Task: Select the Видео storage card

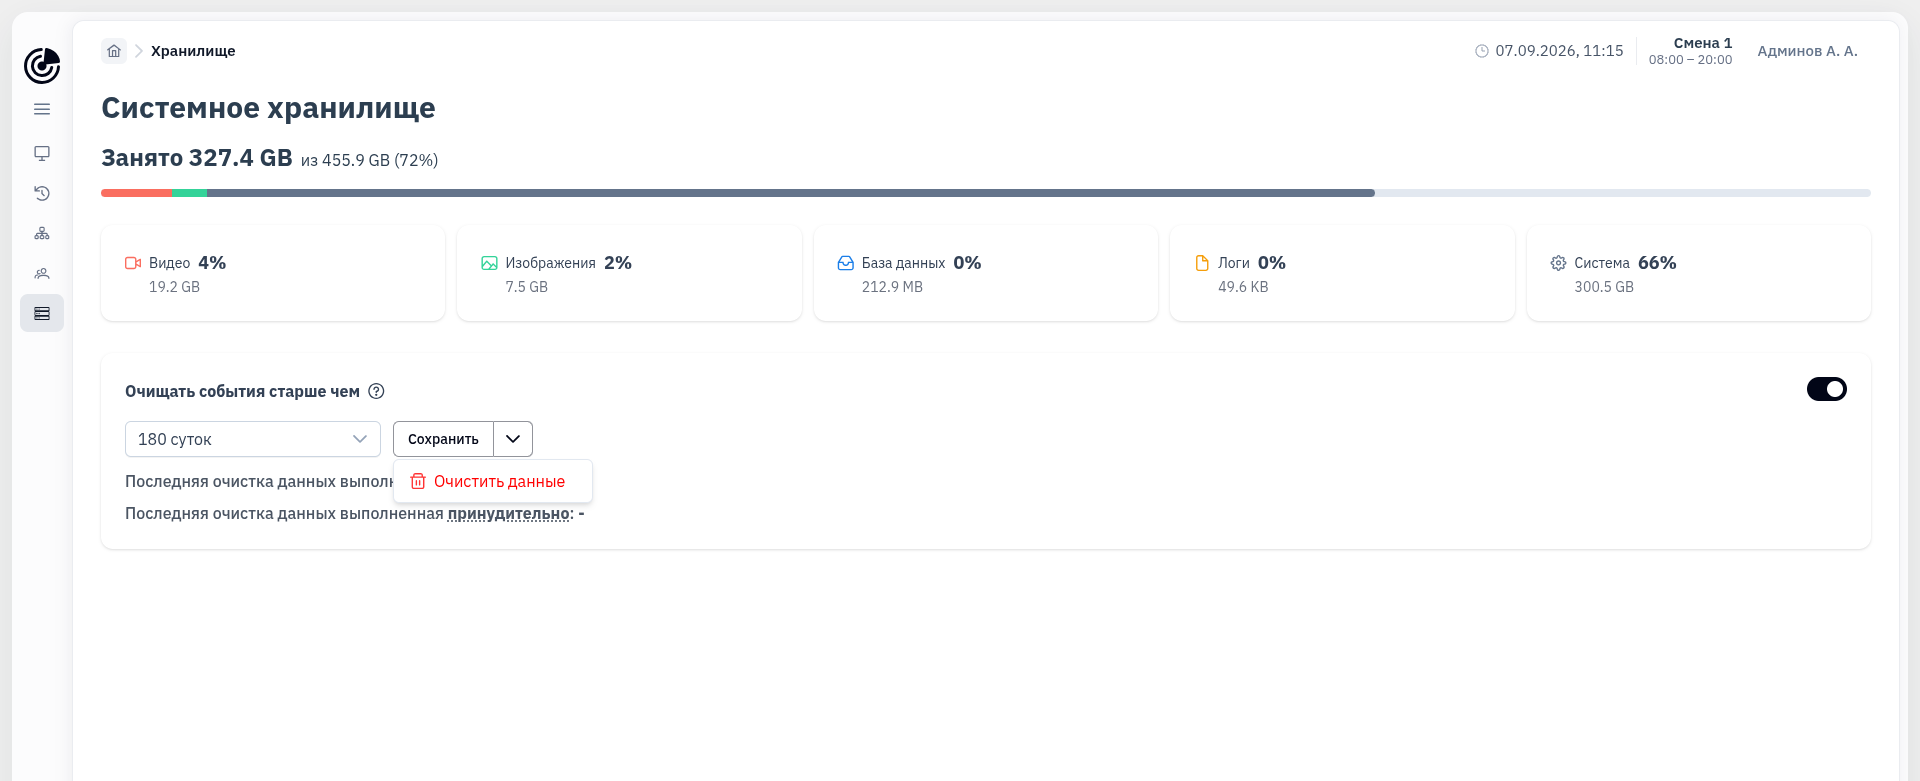Action: point(273,273)
